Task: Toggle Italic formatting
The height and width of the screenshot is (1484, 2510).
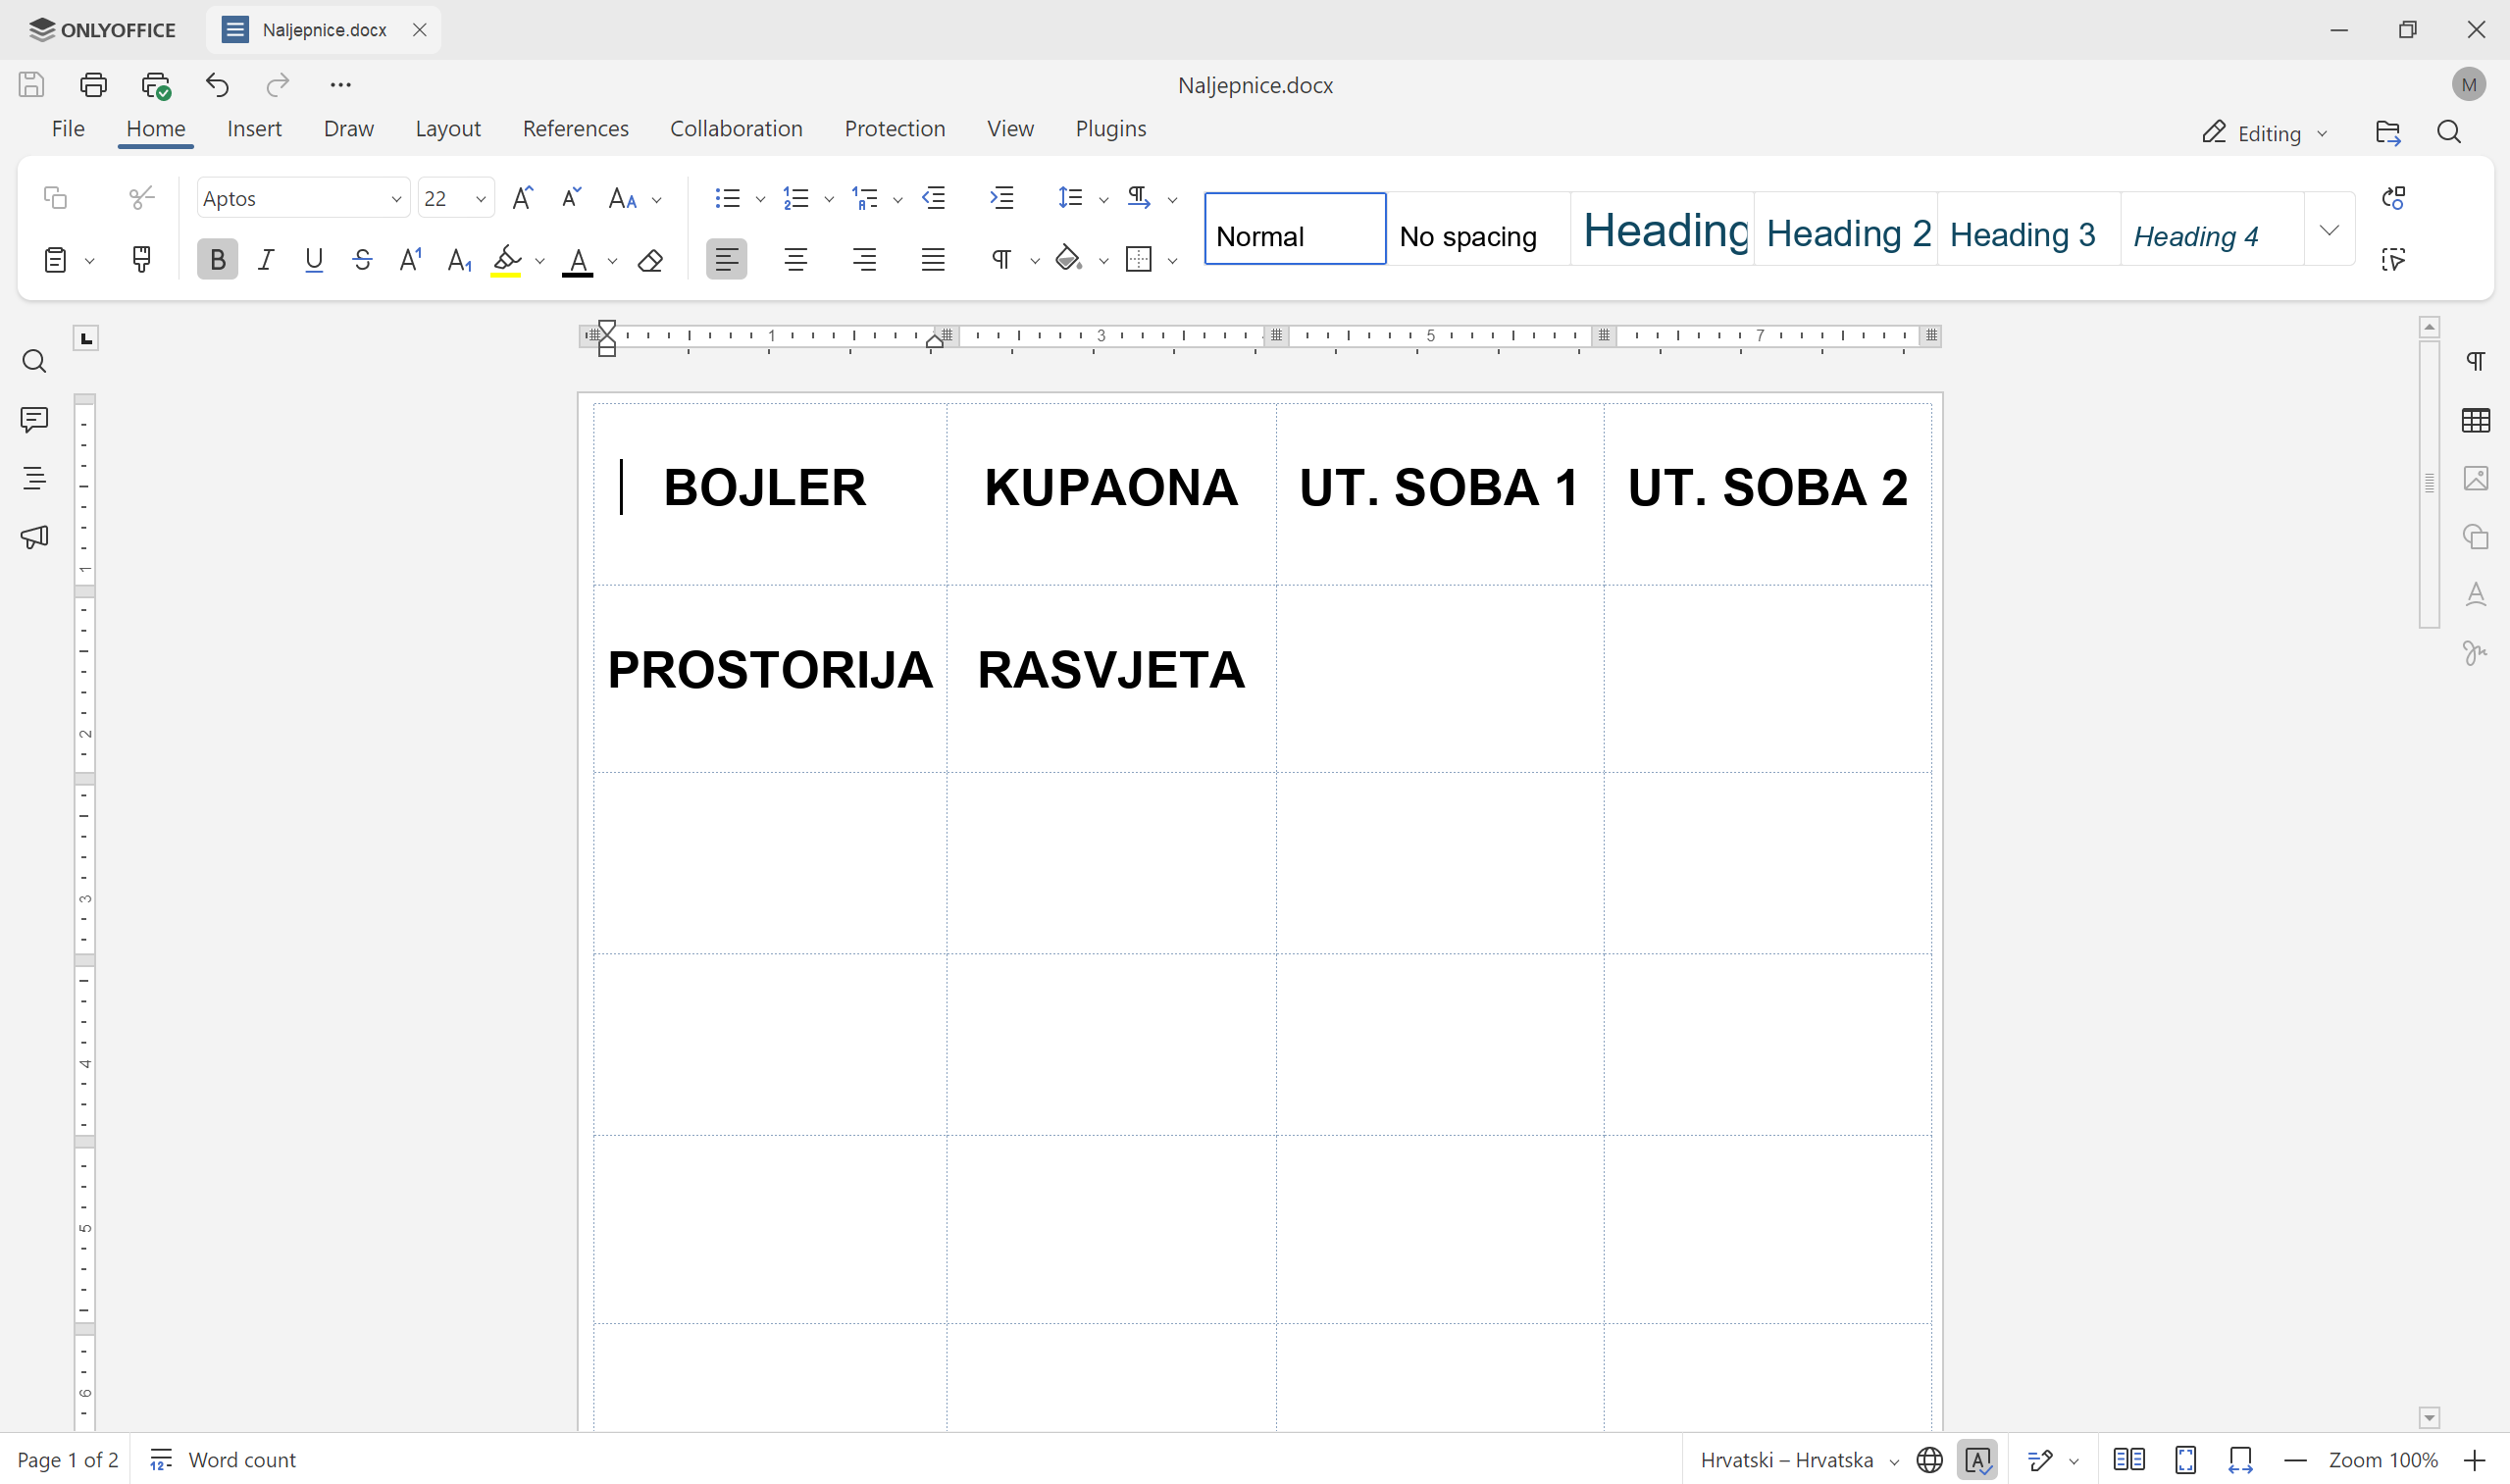Action: pyautogui.click(x=265, y=260)
